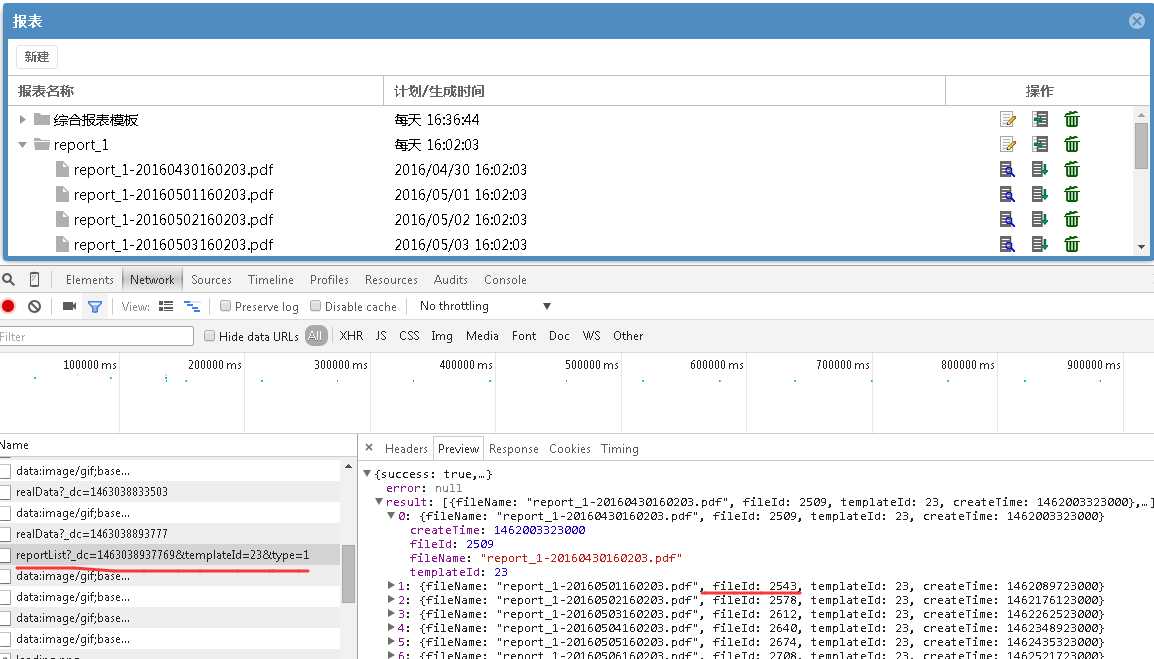Download report_1-20160503160203.pdf
1154x659 pixels.
point(1040,244)
